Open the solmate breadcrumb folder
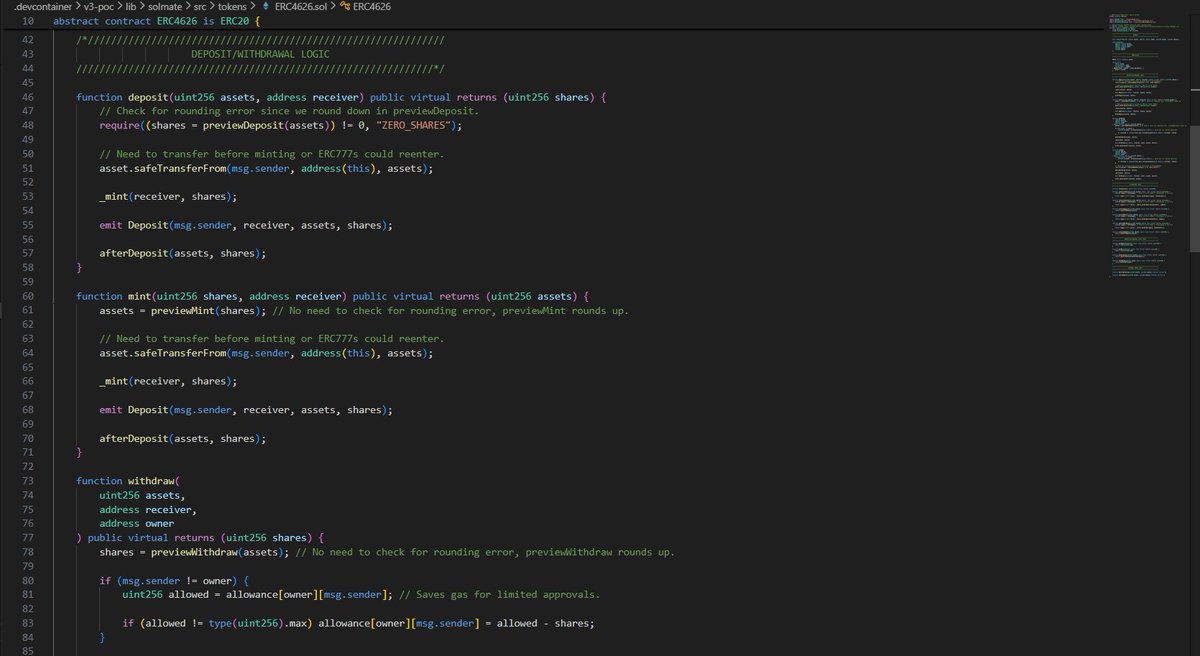The image size is (1200, 656). [167, 6]
